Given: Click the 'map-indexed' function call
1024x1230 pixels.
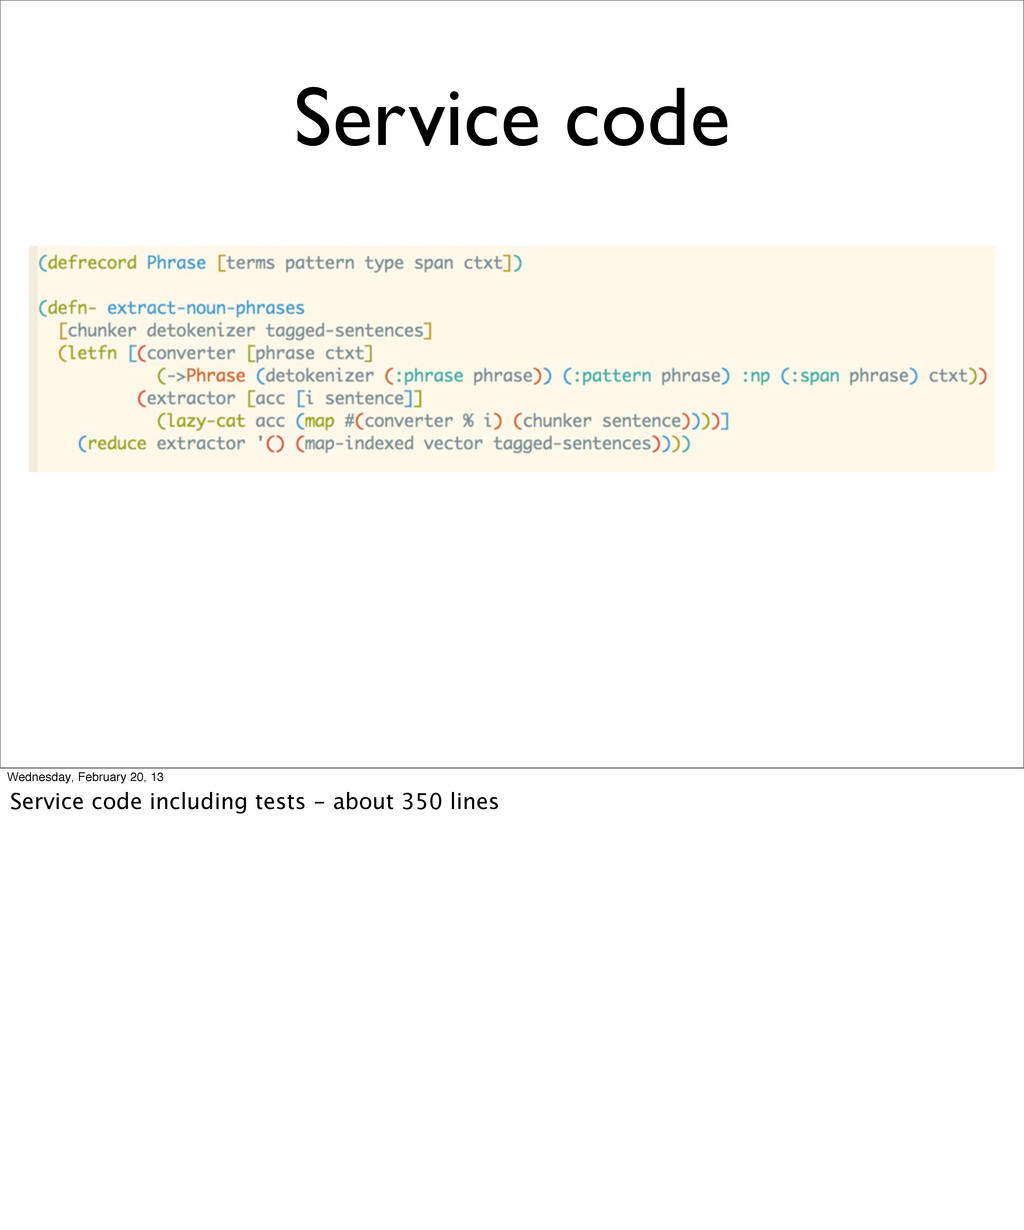Looking at the screenshot, I should [x=358, y=443].
